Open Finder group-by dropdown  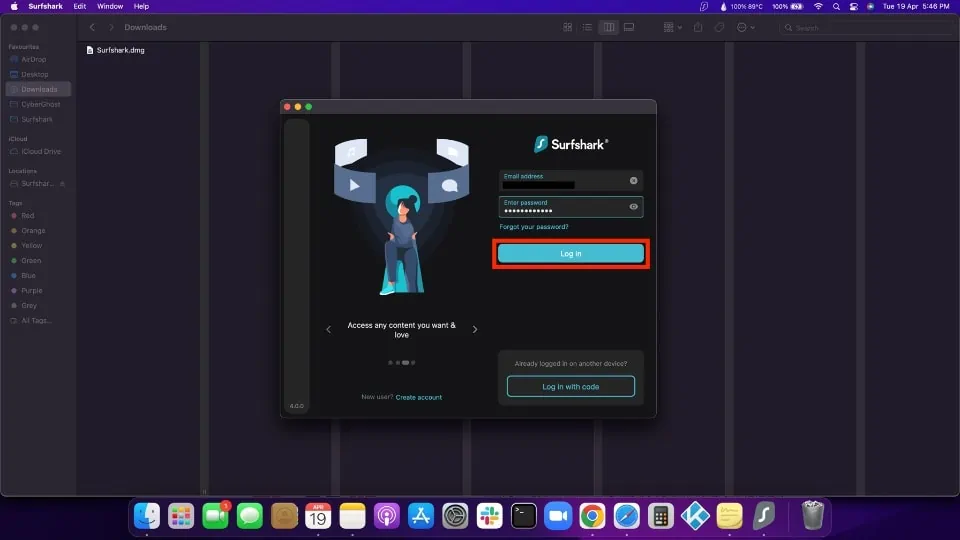[x=672, y=28]
